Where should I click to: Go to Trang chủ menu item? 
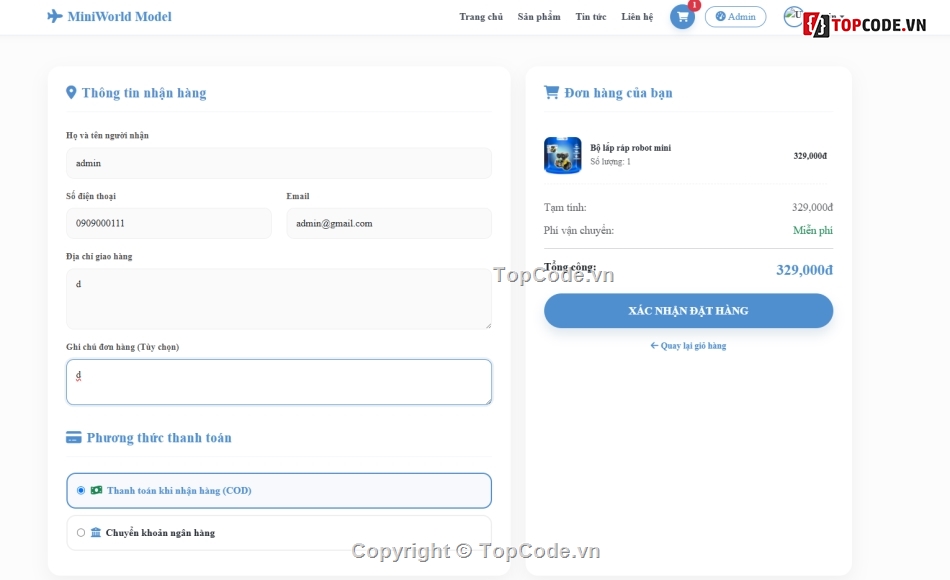coord(481,17)
